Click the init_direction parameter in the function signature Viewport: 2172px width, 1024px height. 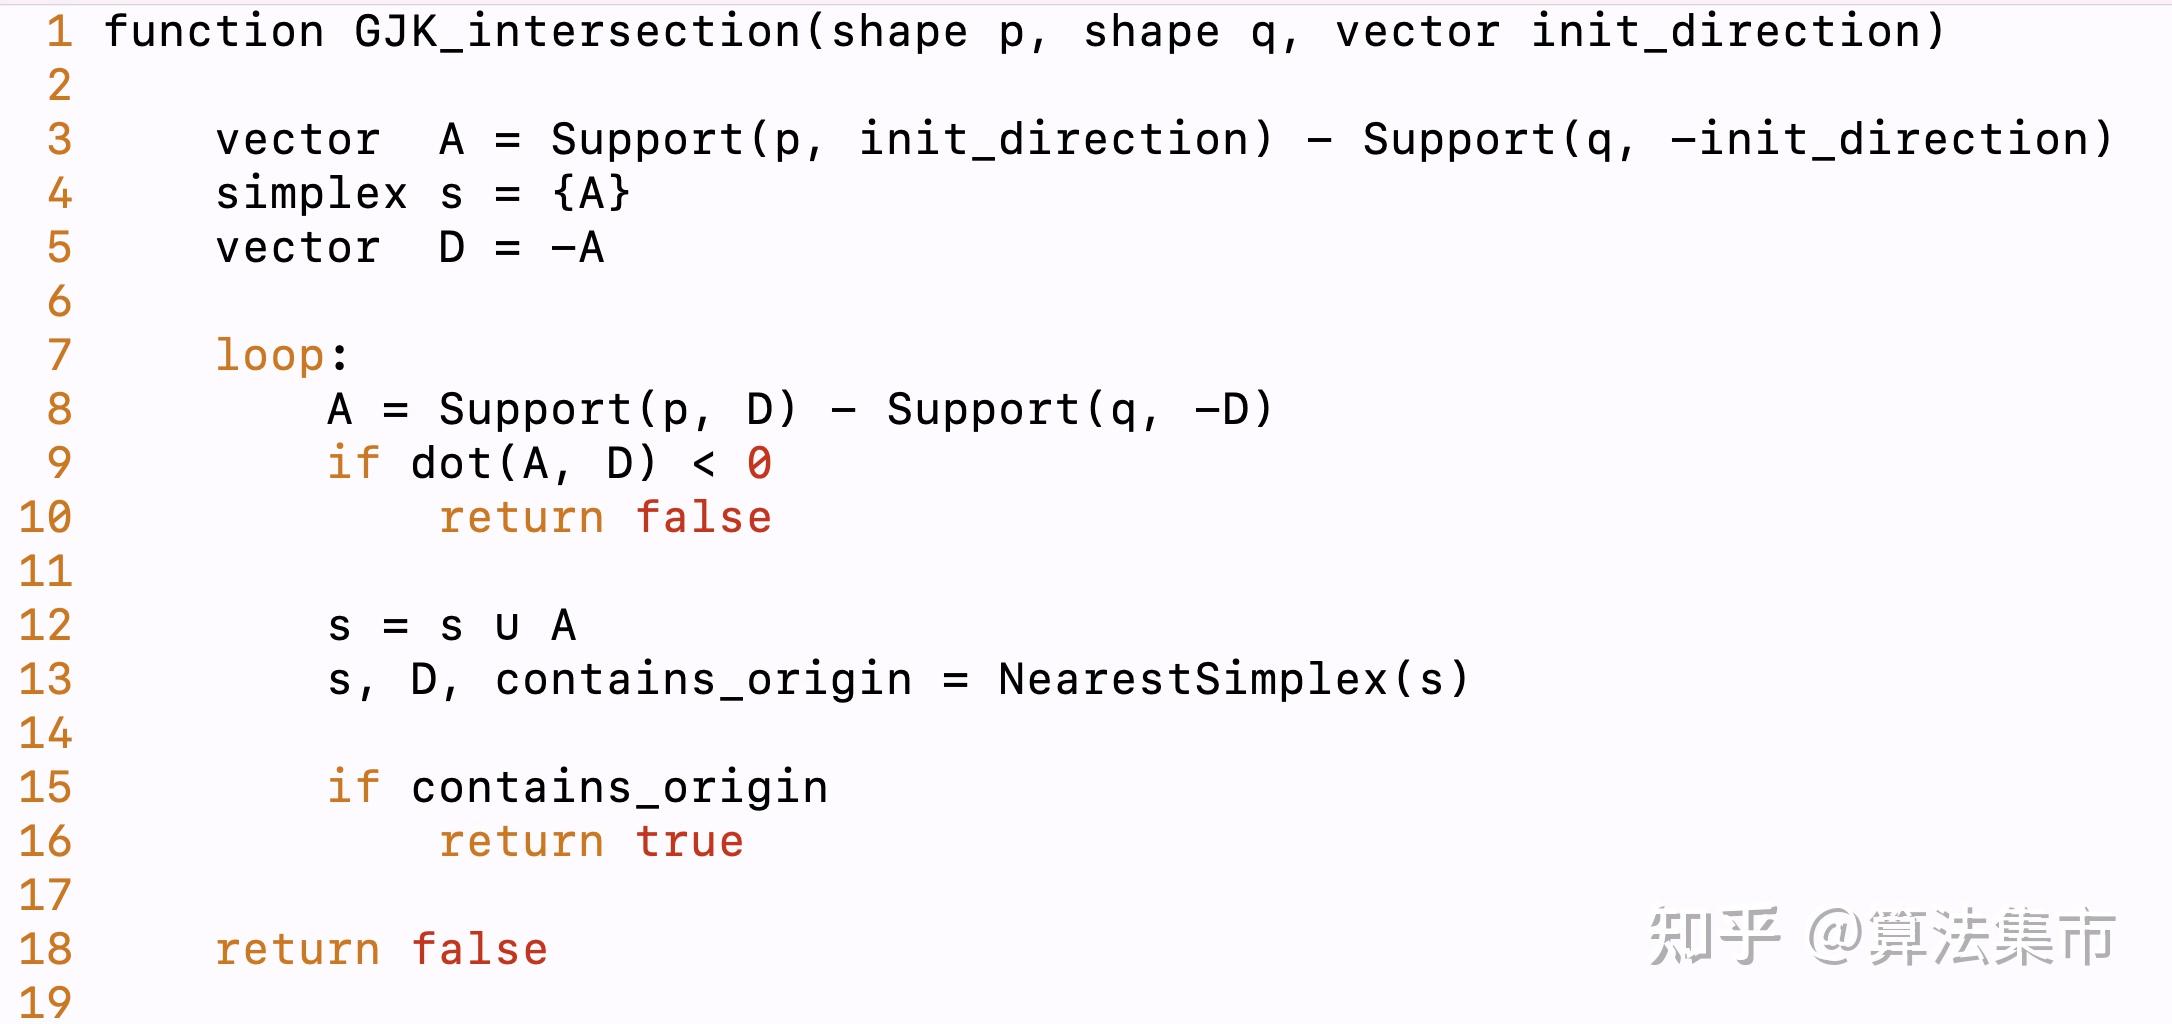[1737, 32]
